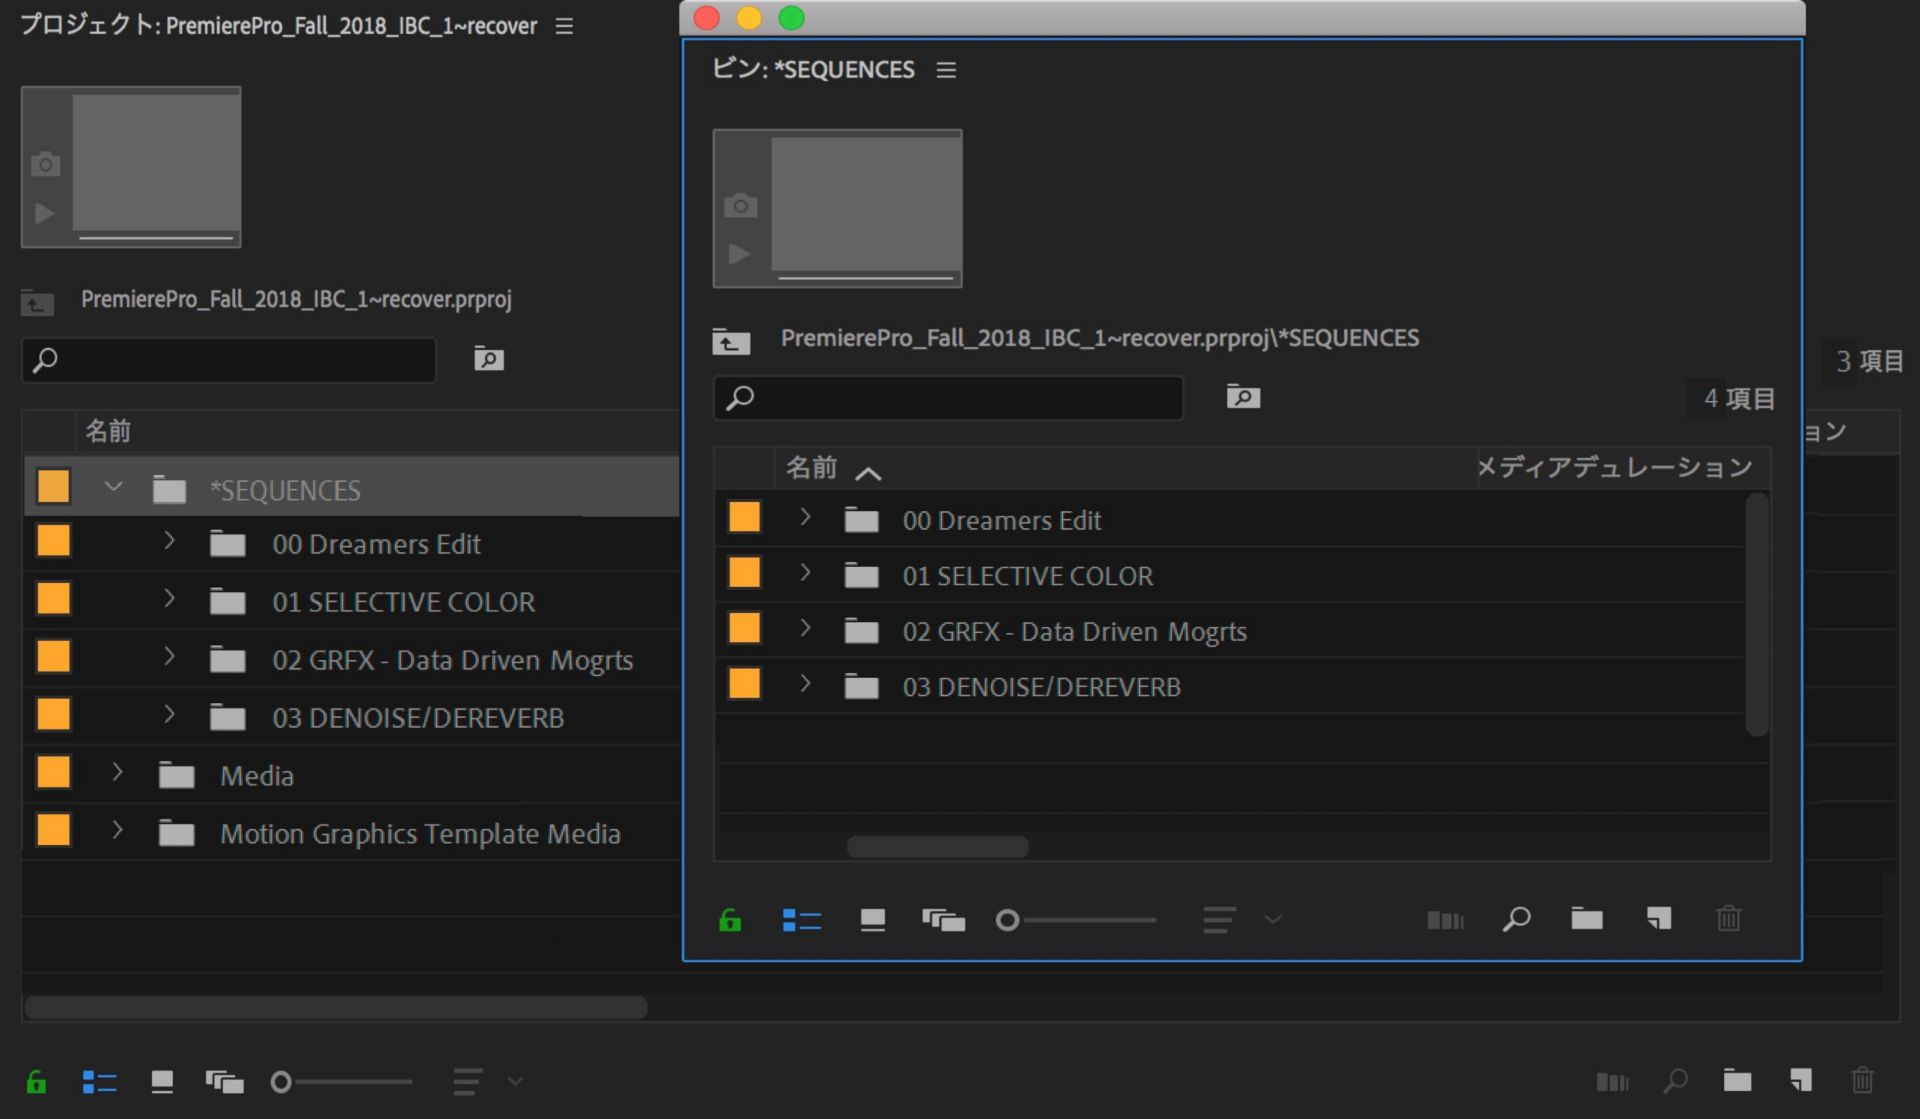Play the Project panel preview thumbnail

coord(44,213)
